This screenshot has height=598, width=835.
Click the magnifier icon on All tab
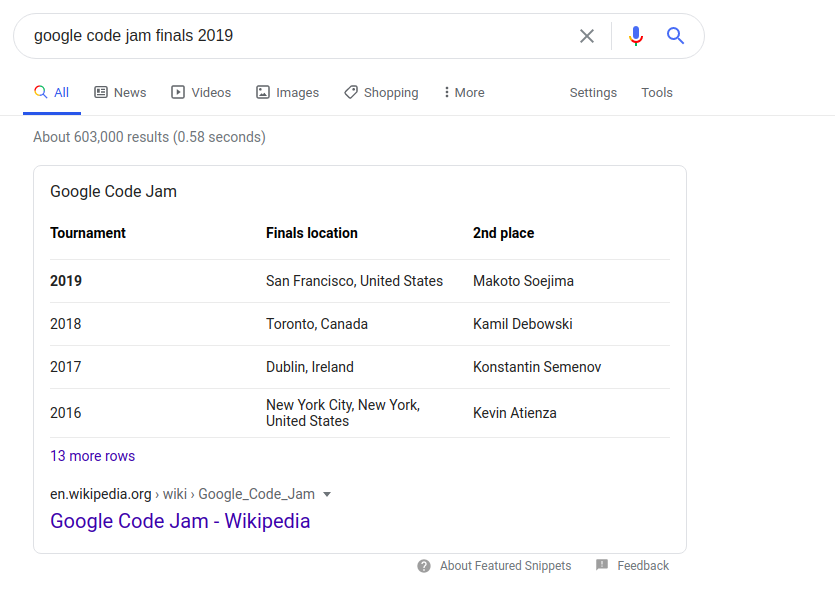pyautogui.click(x=40, y=92)
